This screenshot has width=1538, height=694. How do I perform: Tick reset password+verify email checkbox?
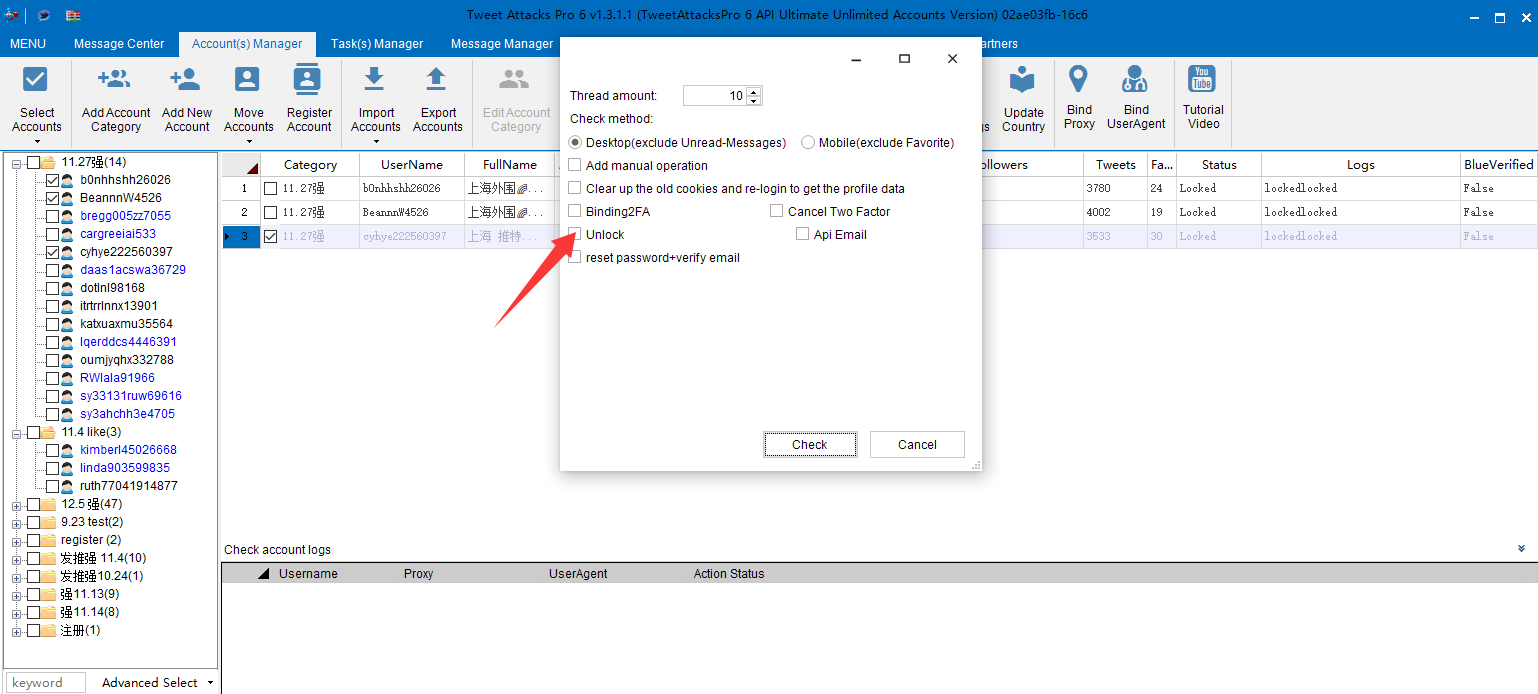575,257
